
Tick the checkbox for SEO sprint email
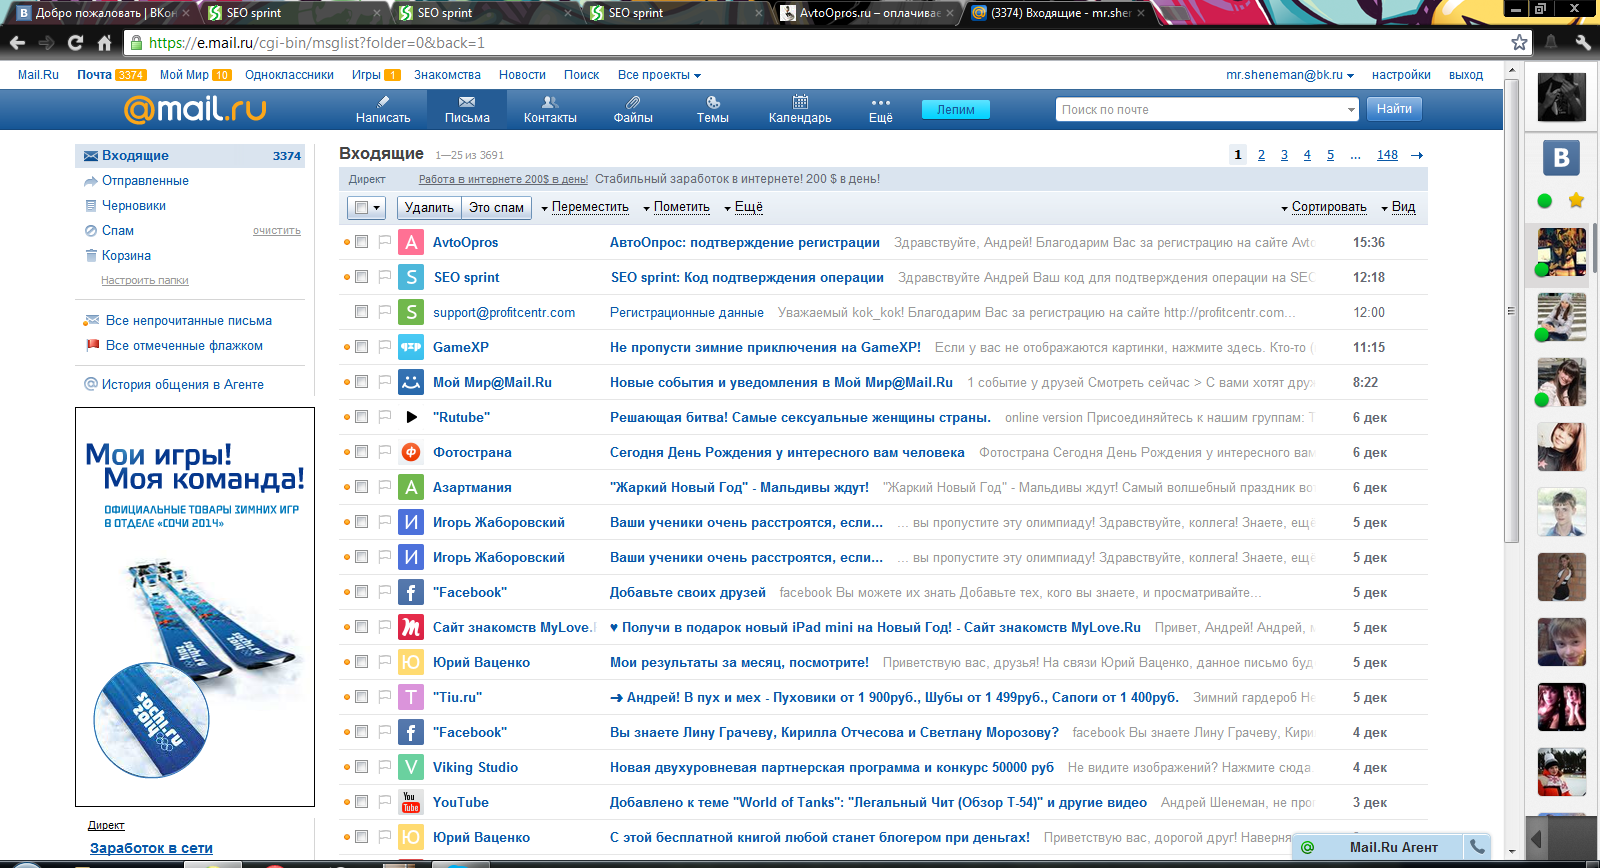coord(361,277)
